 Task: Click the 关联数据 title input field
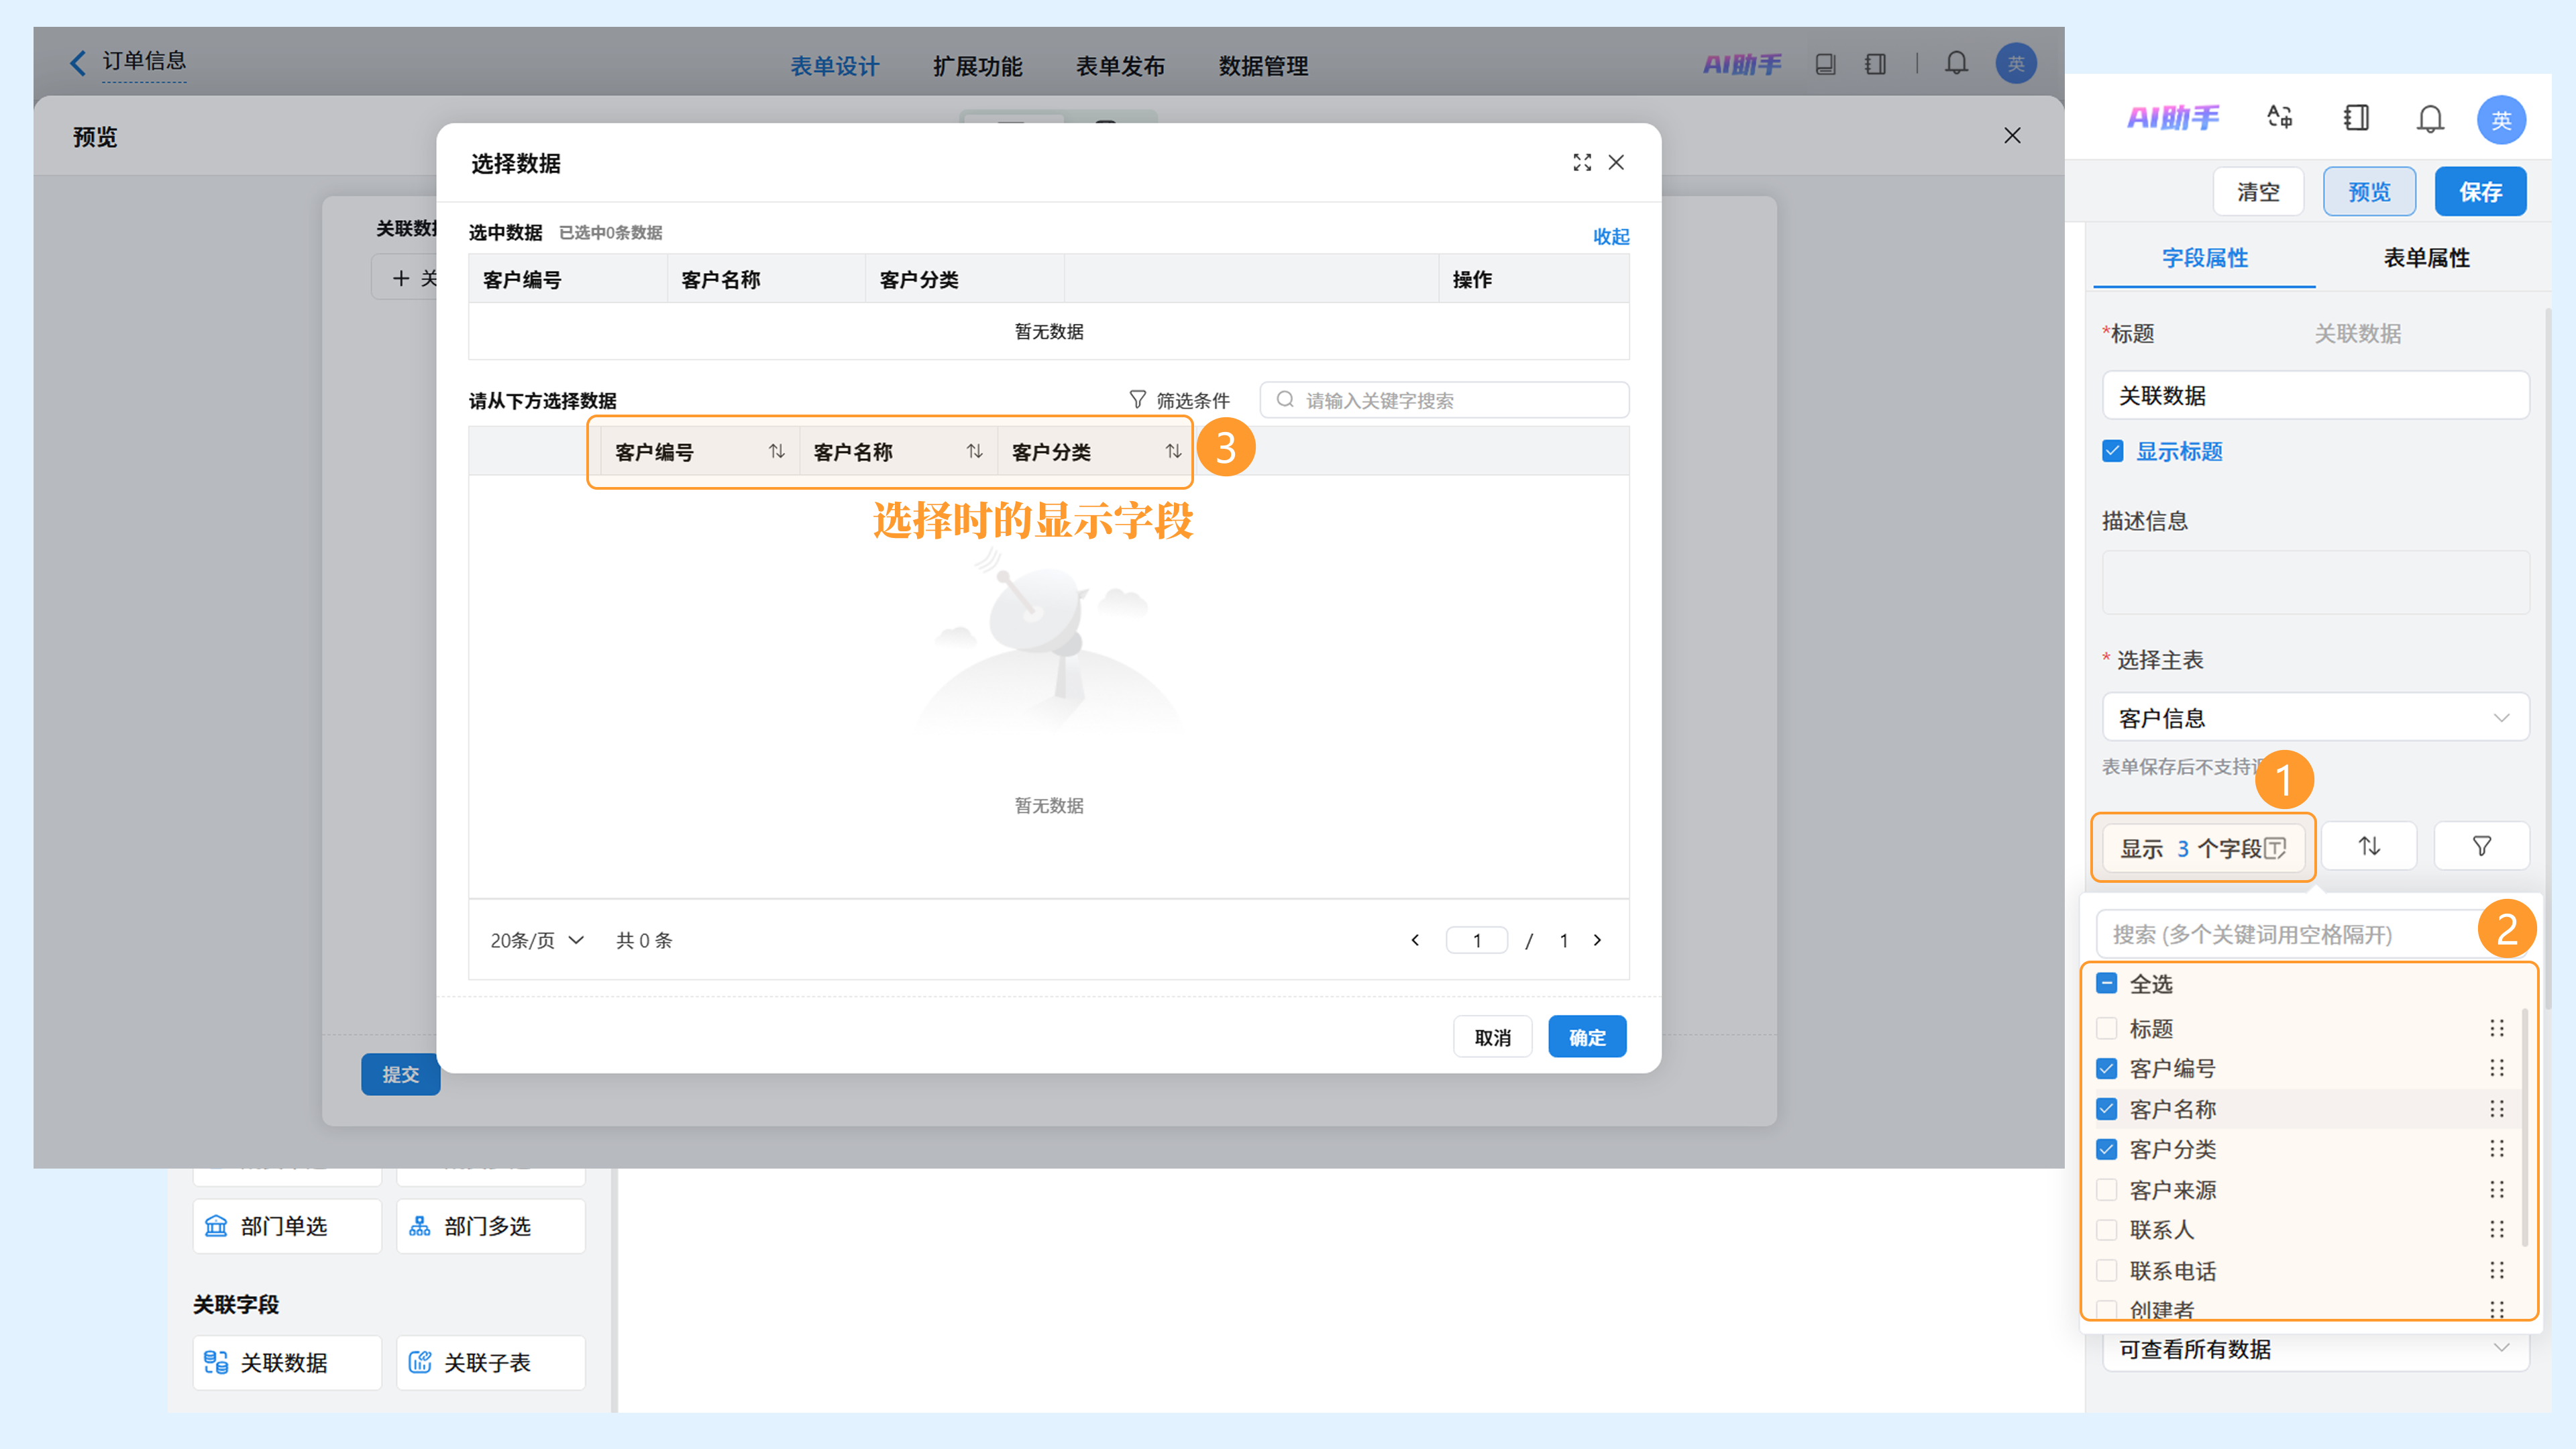pos(2315,395)
